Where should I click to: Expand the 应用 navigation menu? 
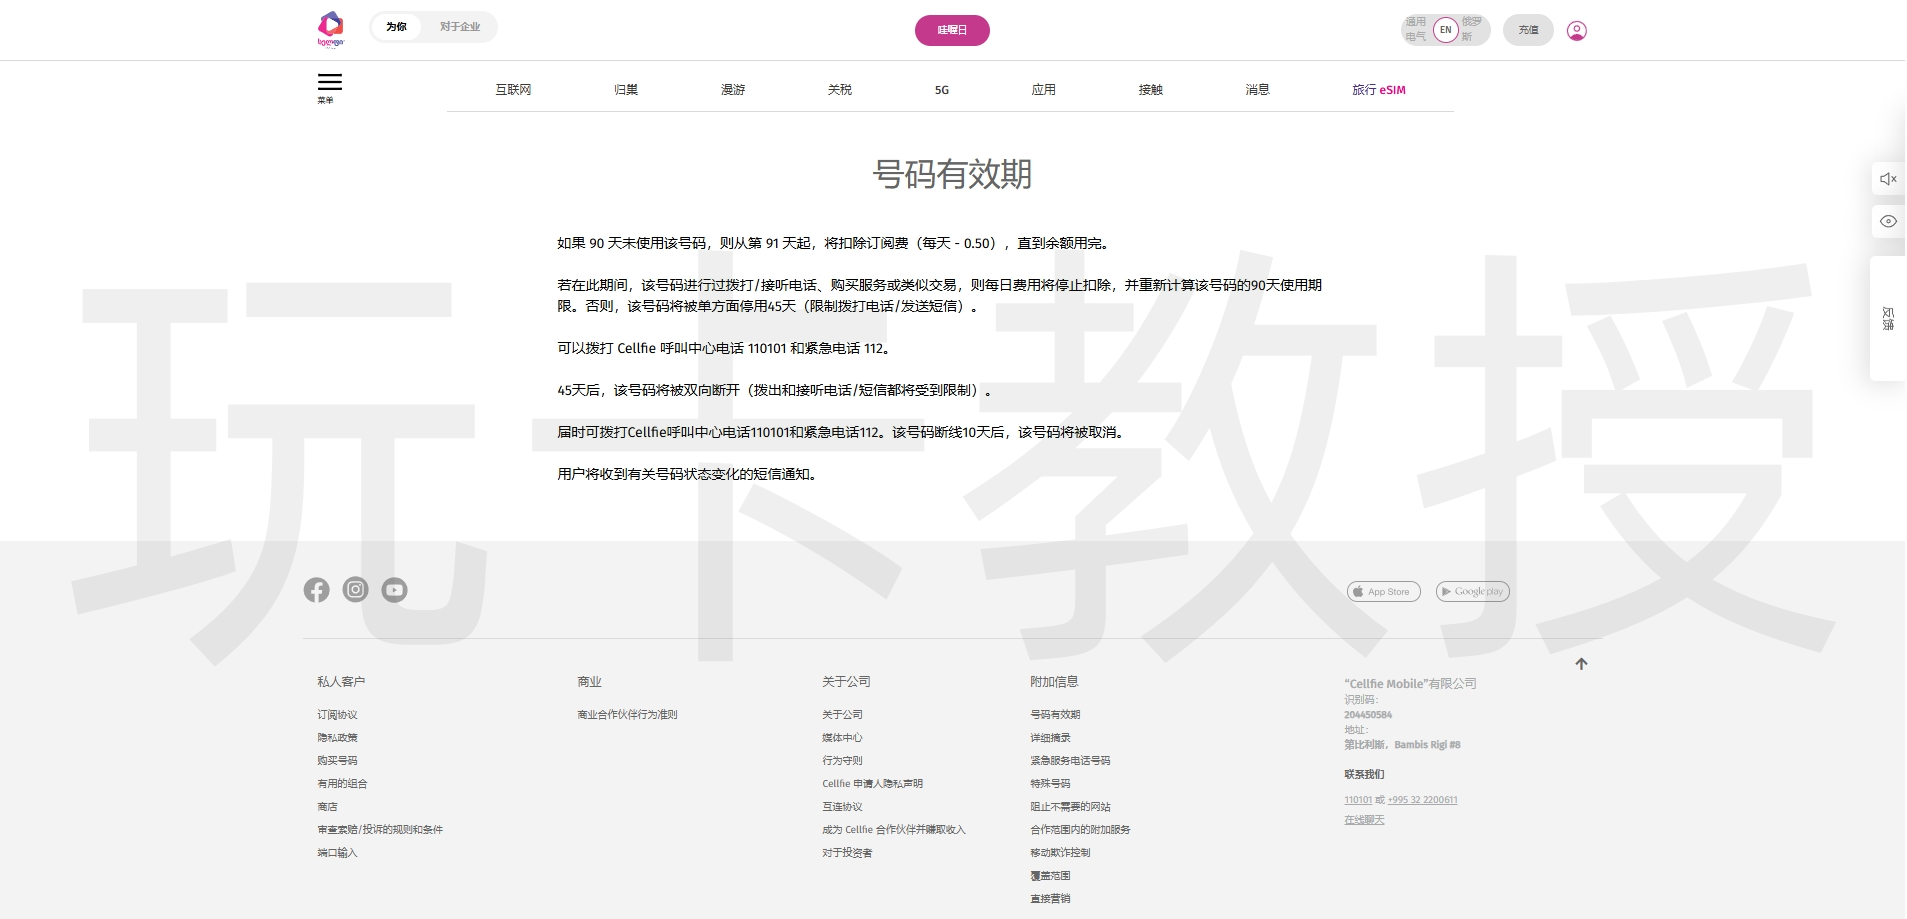point(1043,90)
